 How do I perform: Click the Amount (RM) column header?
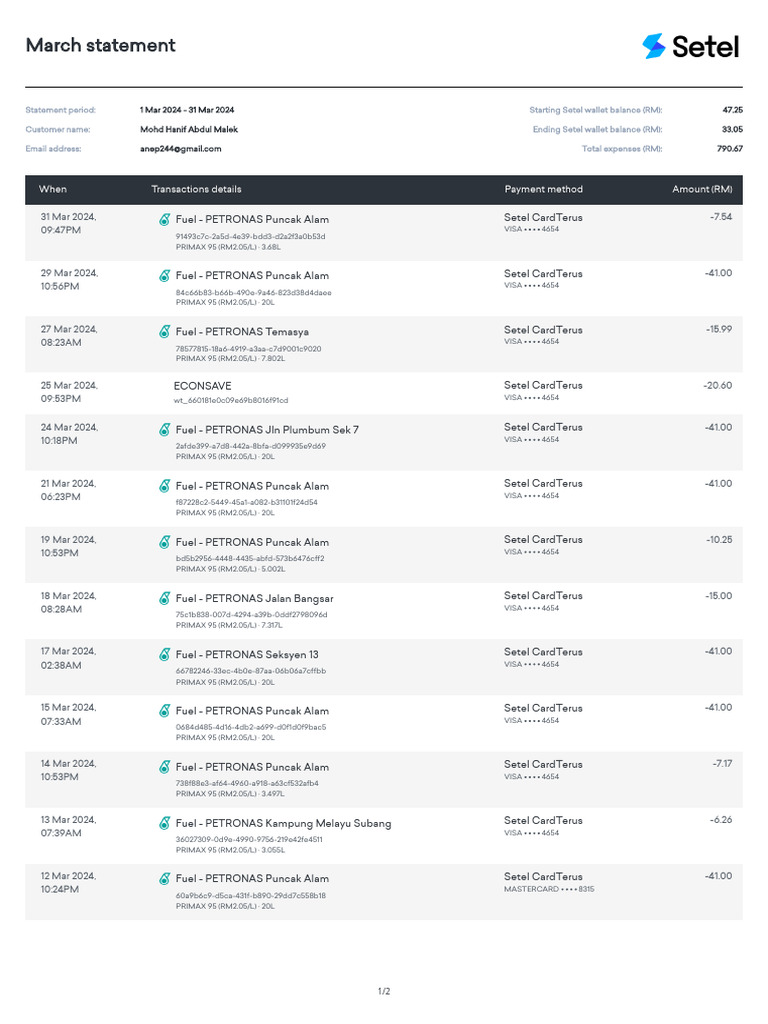click(x=701, y=189)
